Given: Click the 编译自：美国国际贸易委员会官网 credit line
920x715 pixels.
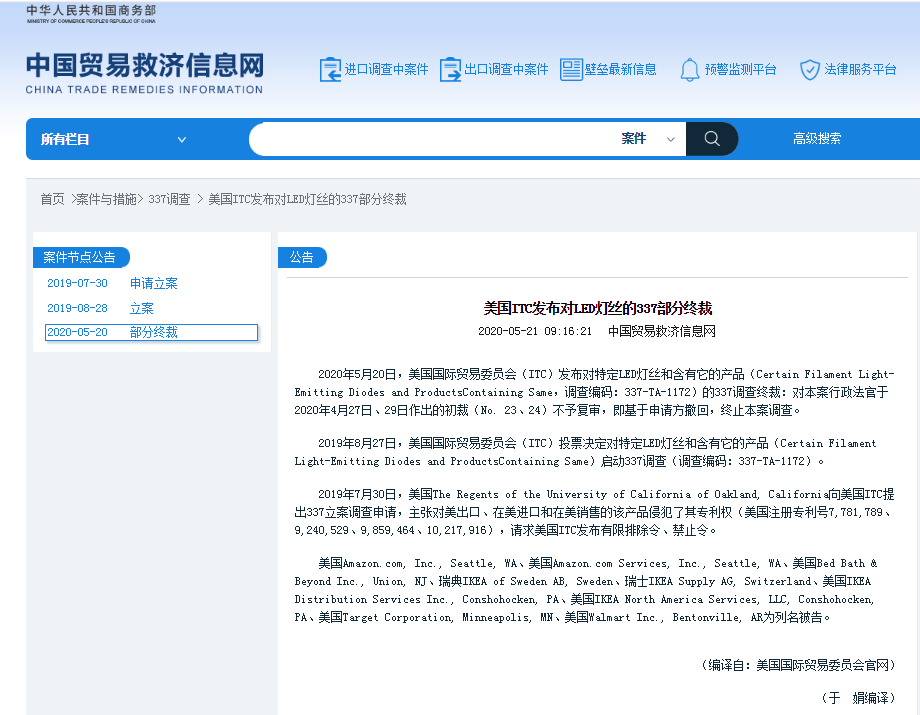Looking at the screenshot, I should click(x=798, y=665).
